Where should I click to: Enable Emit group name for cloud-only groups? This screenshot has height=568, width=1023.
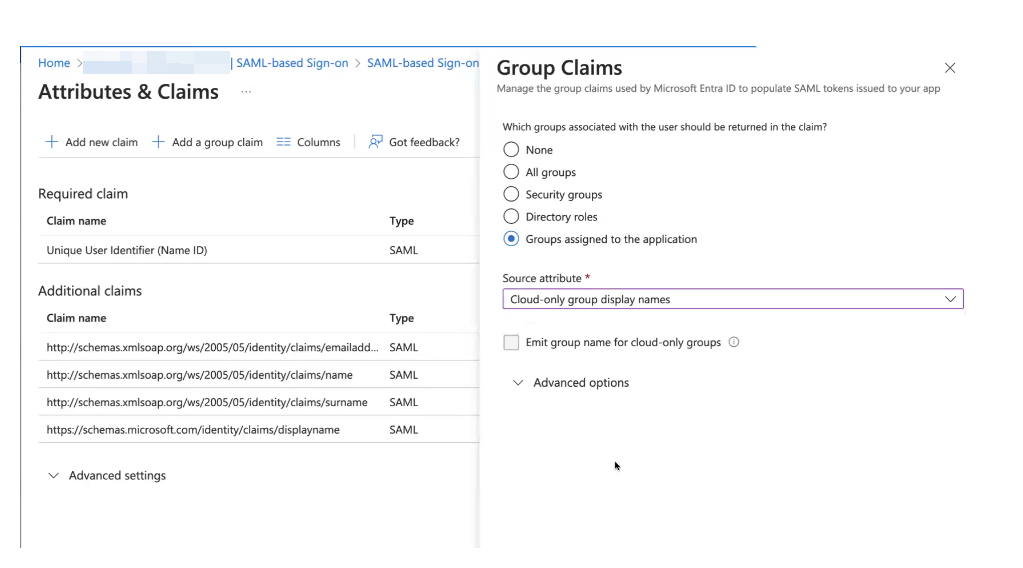[x=511, y=342]
